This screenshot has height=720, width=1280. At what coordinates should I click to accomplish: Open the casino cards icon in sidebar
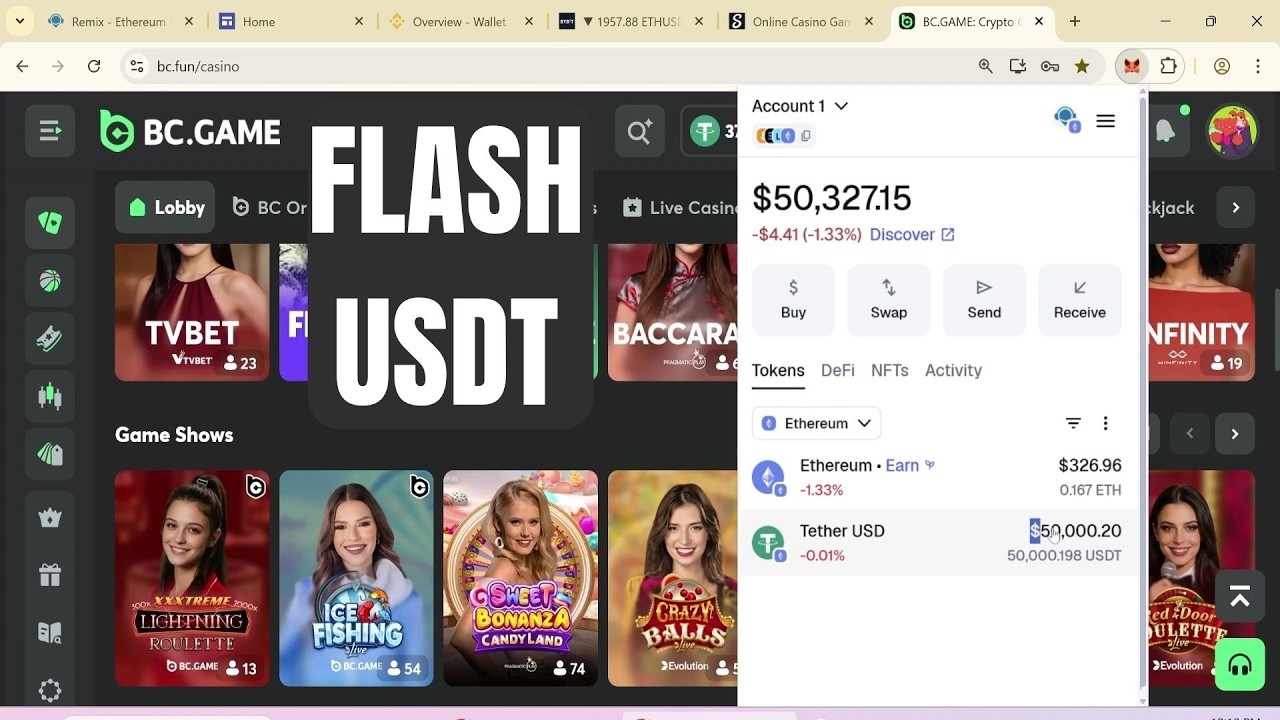(x=50, y=223)
